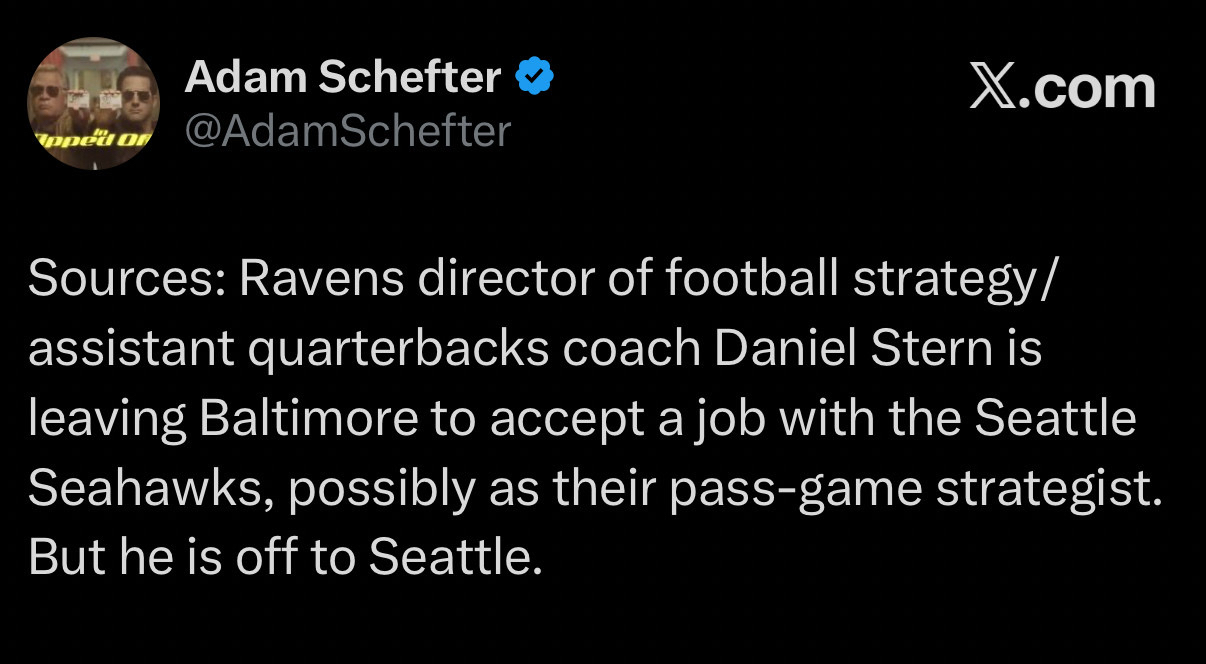1206x664 pixels.
Task: Click the @AdamSchefter handle
Action: (348, 130)
